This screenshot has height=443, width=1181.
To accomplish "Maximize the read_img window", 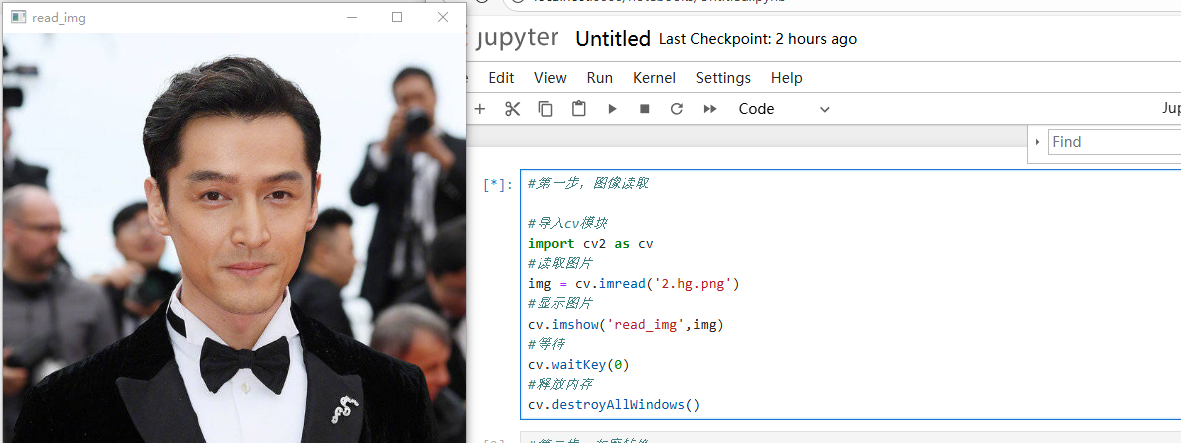I will coord(397,17).
